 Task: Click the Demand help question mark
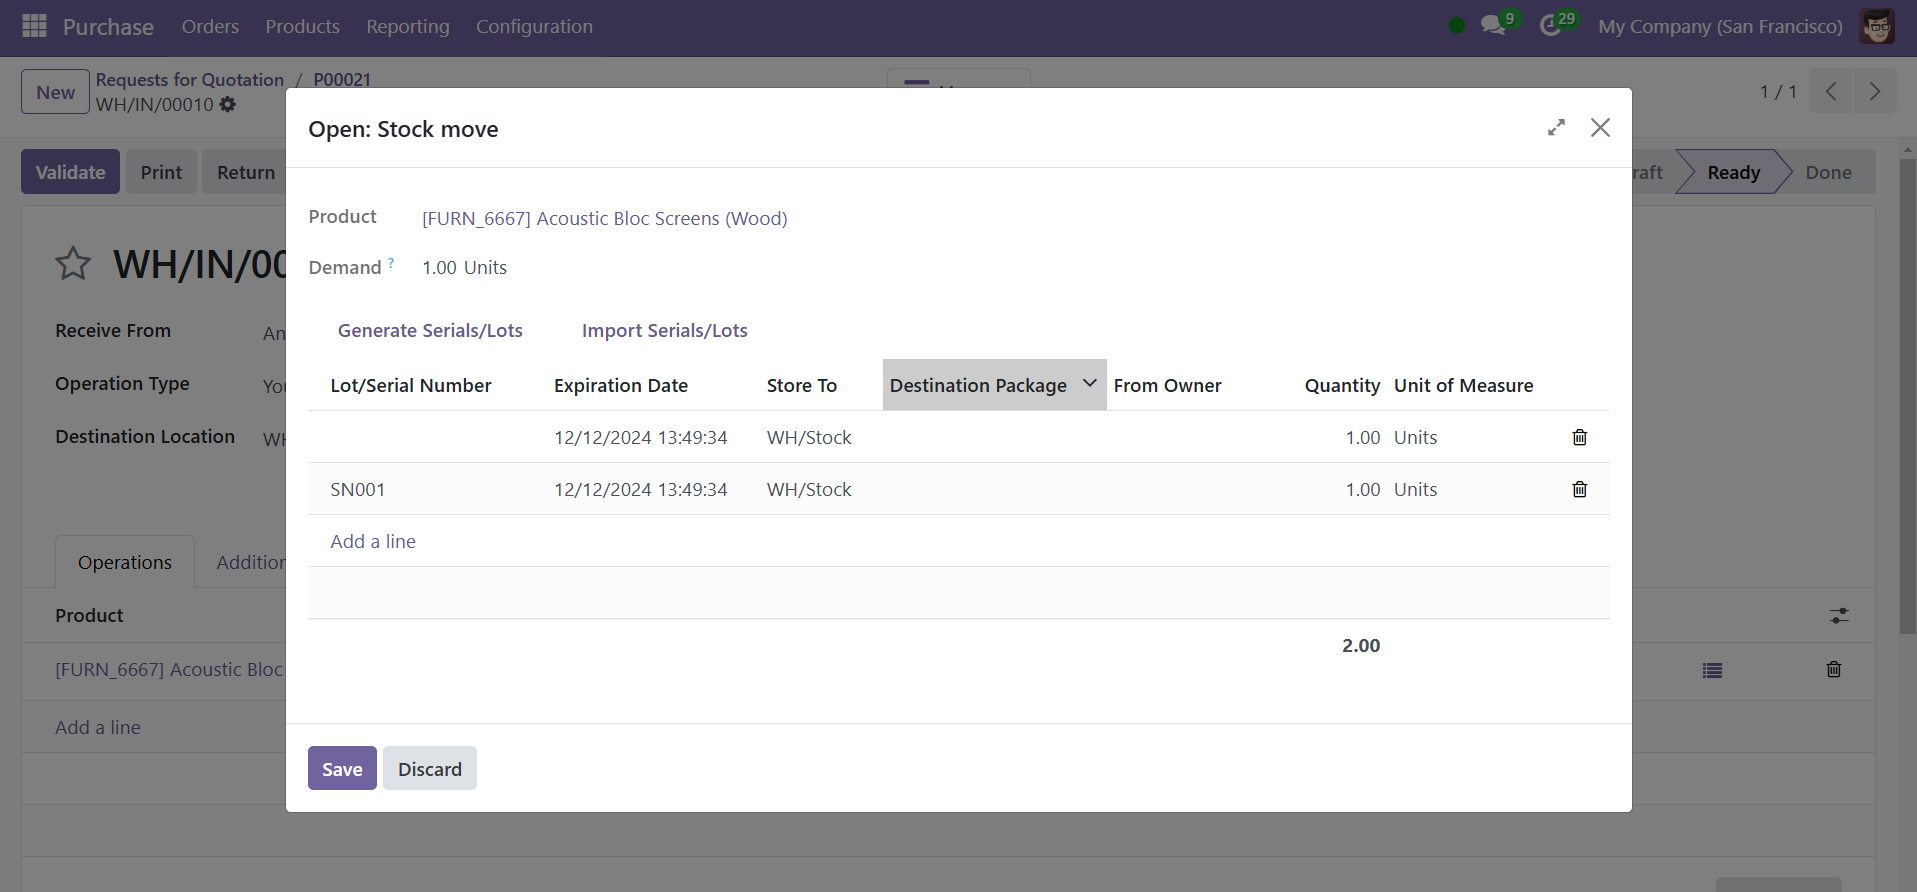[x=391, y=263]
